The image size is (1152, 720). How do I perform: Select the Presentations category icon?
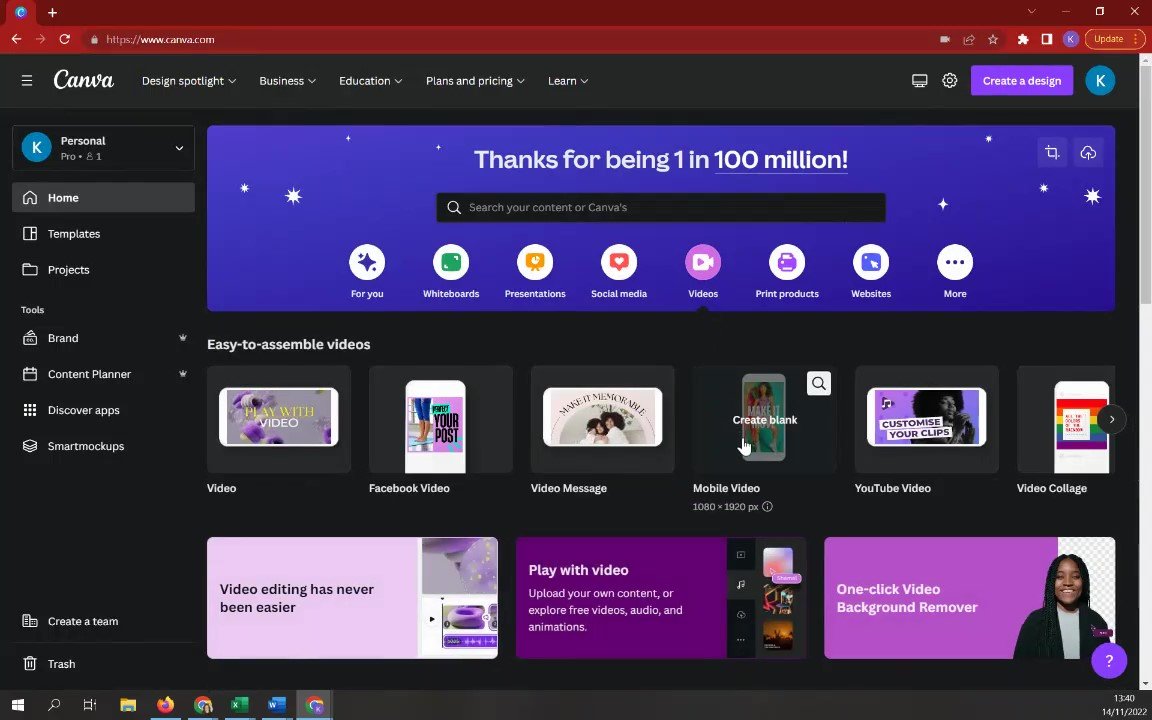point(535,262)
